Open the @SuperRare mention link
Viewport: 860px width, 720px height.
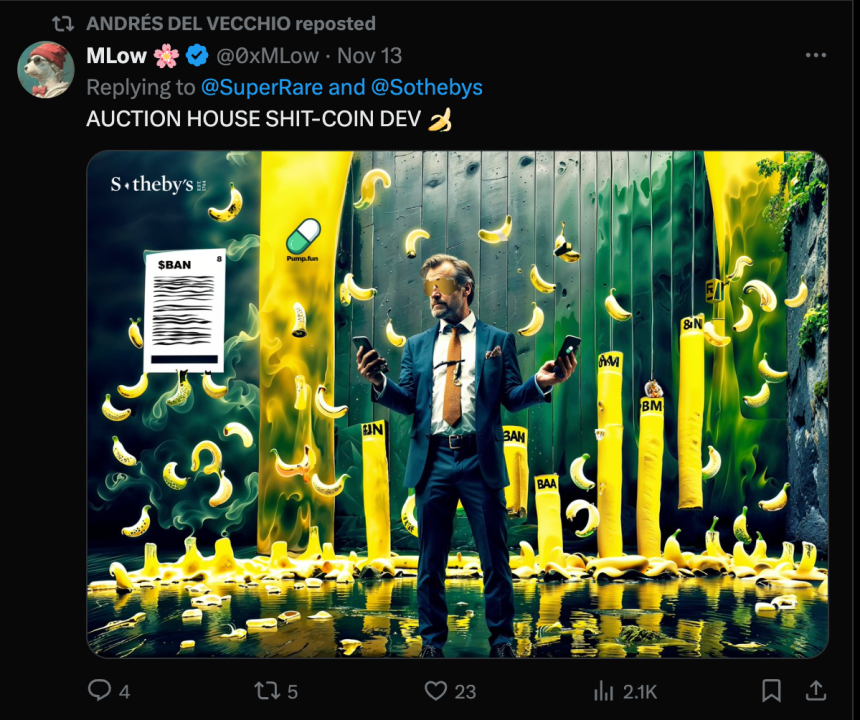coord(262,87)
